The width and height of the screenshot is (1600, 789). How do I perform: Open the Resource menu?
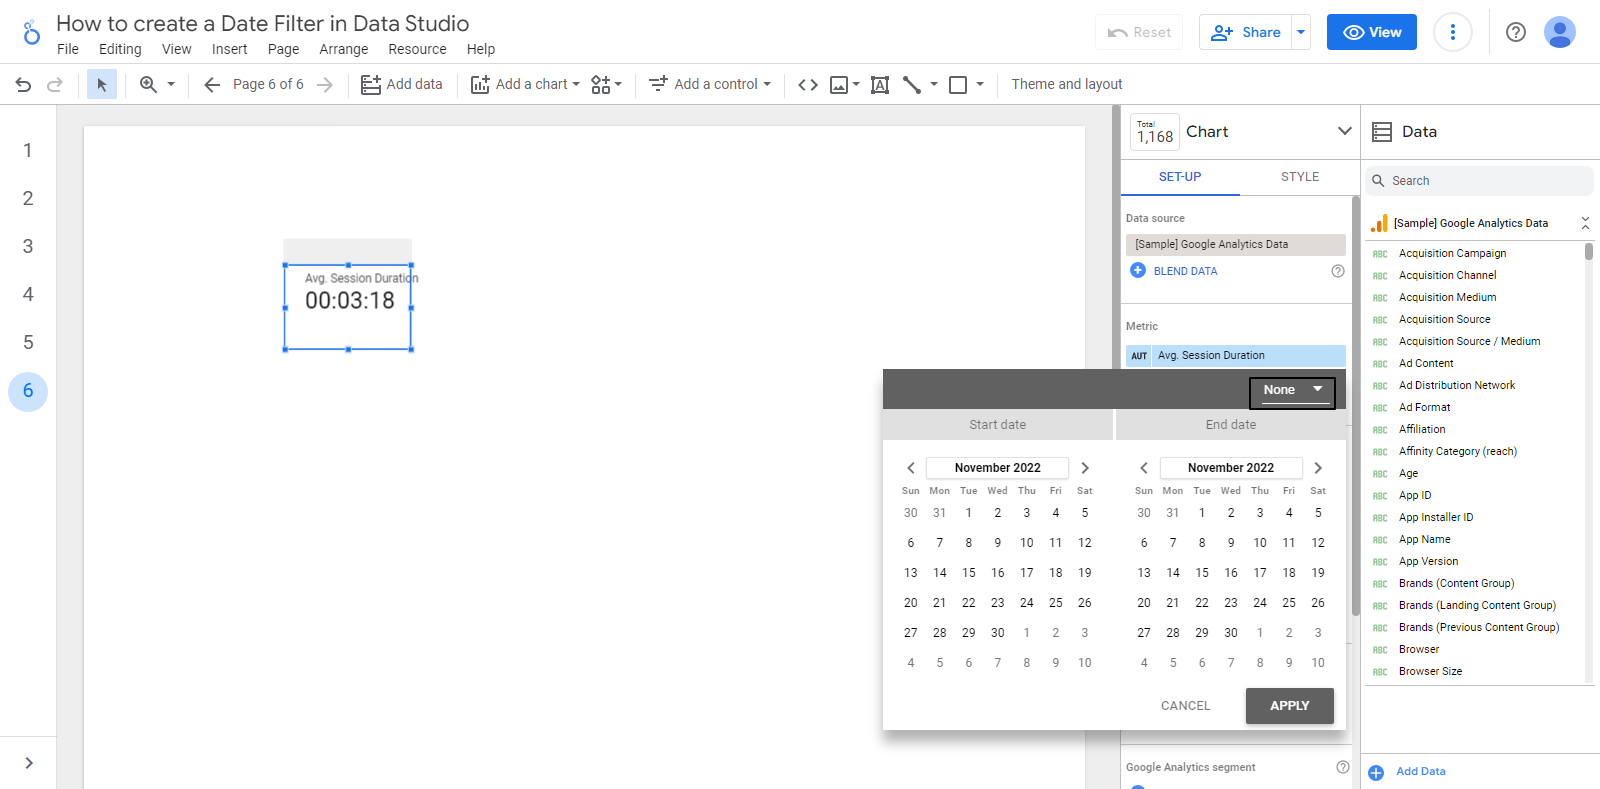point(417,49)
